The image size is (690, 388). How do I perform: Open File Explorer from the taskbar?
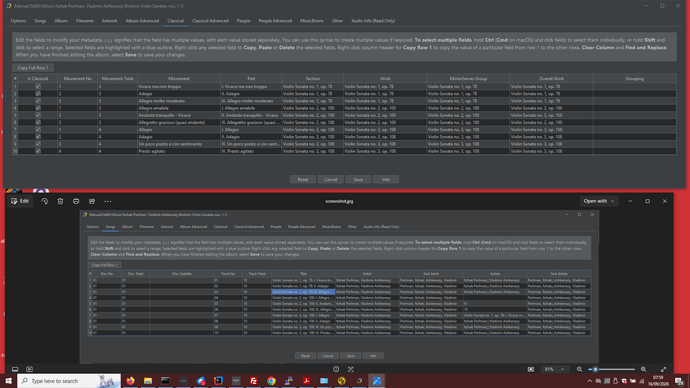tap(148, 381)
